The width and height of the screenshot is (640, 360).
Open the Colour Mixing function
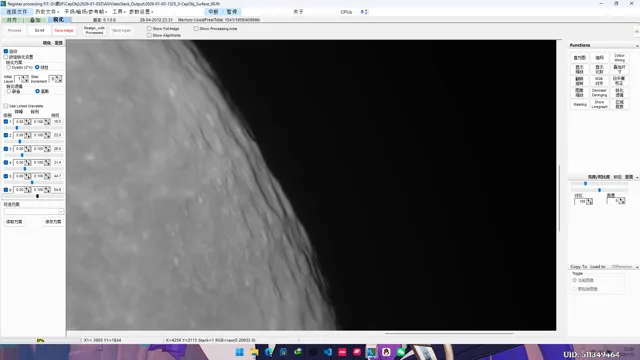click(619, 58)
